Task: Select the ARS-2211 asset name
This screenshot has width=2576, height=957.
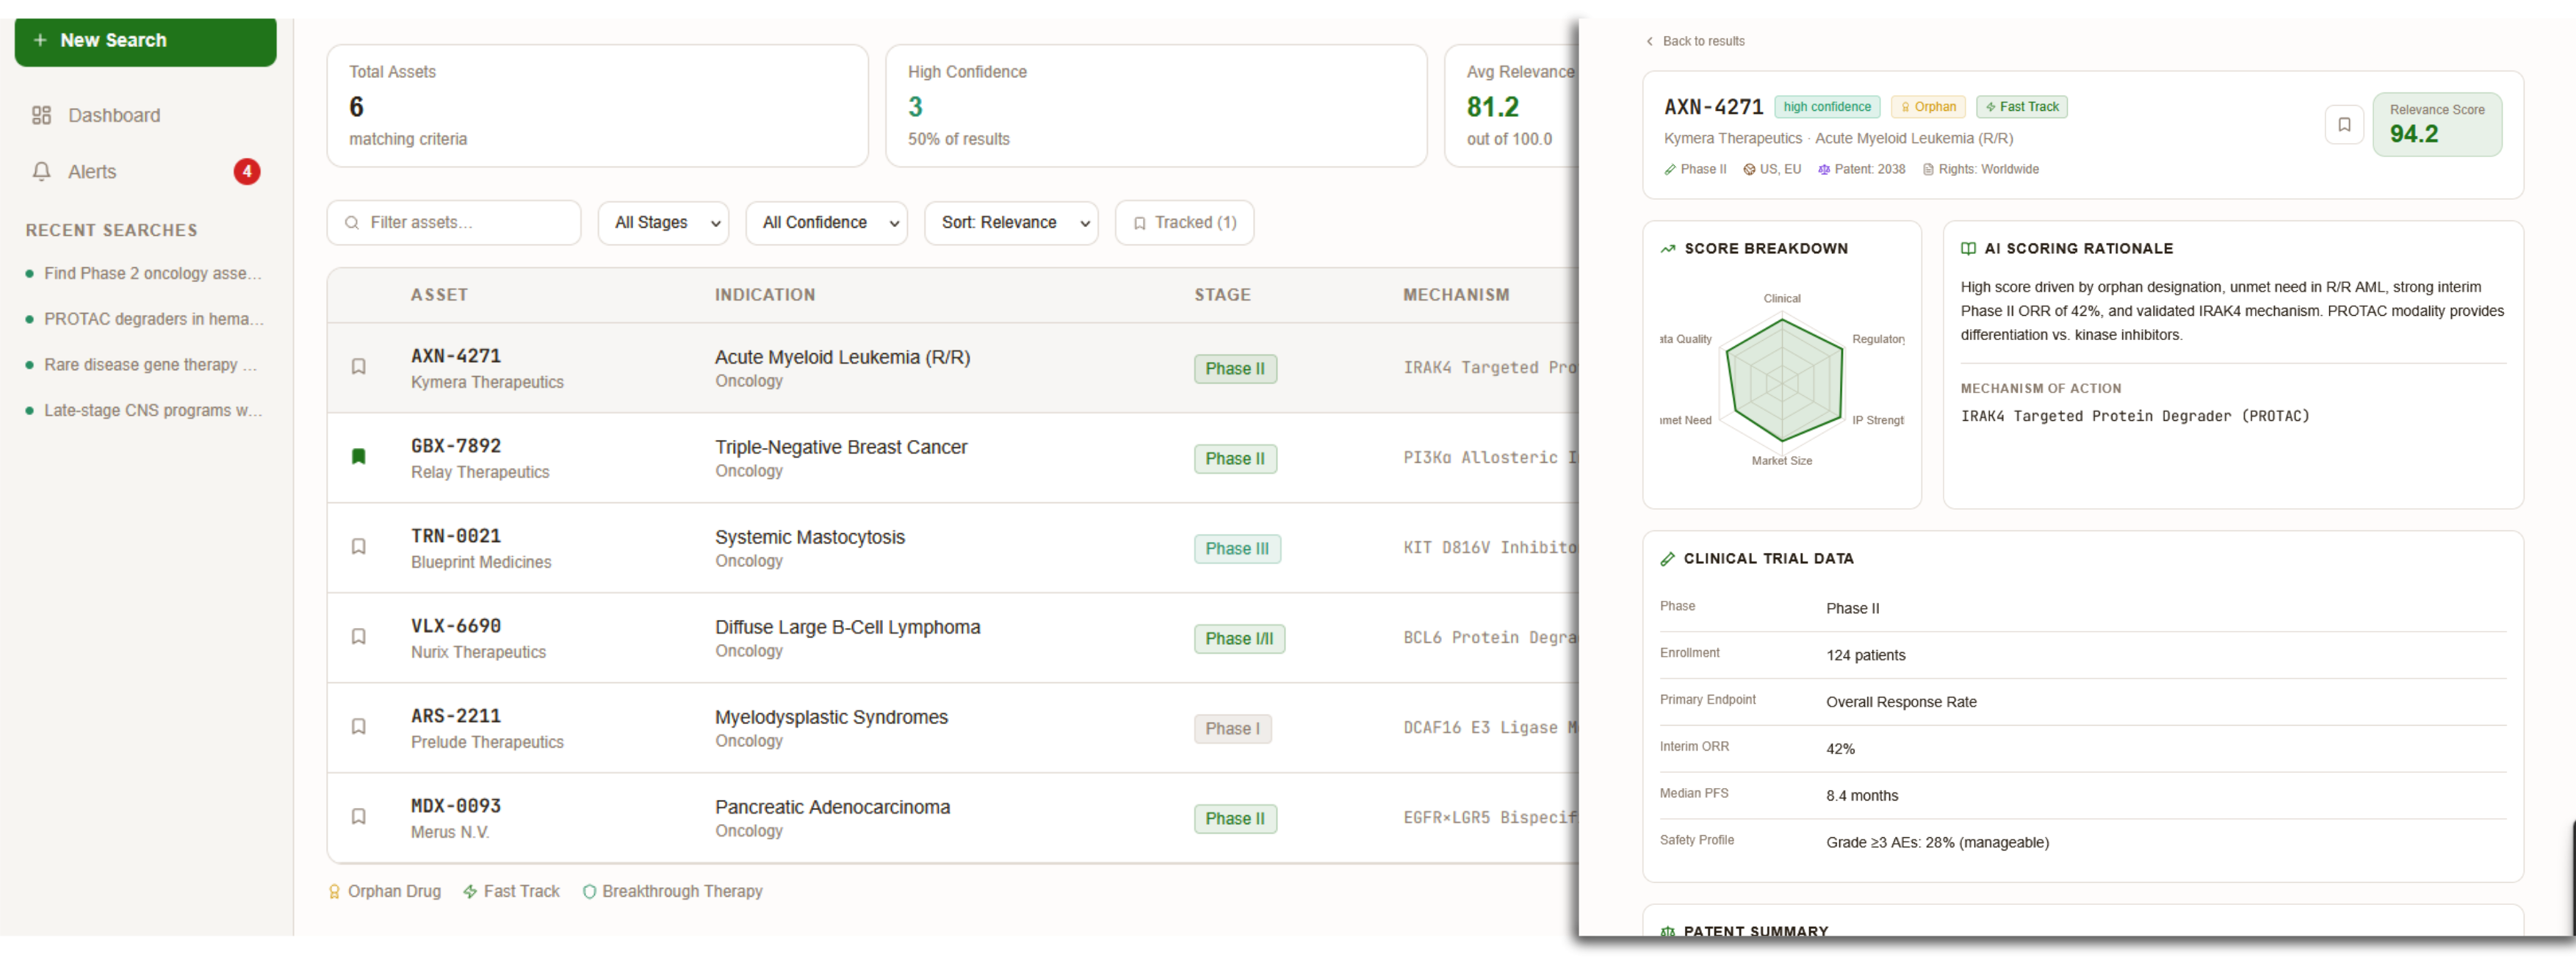Action: (456, 716)
